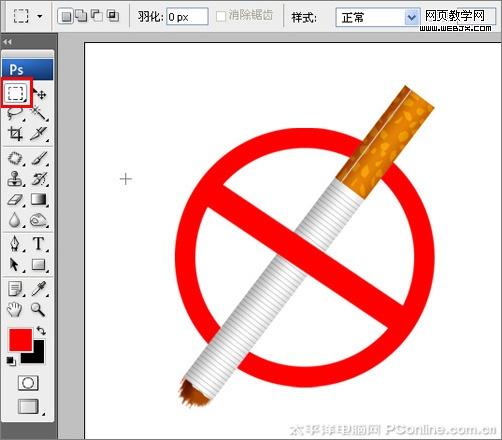This screenshot has width=502, height=440.
Task: Collapse the toolbox with double-arrow
Action: pos(7,42)
